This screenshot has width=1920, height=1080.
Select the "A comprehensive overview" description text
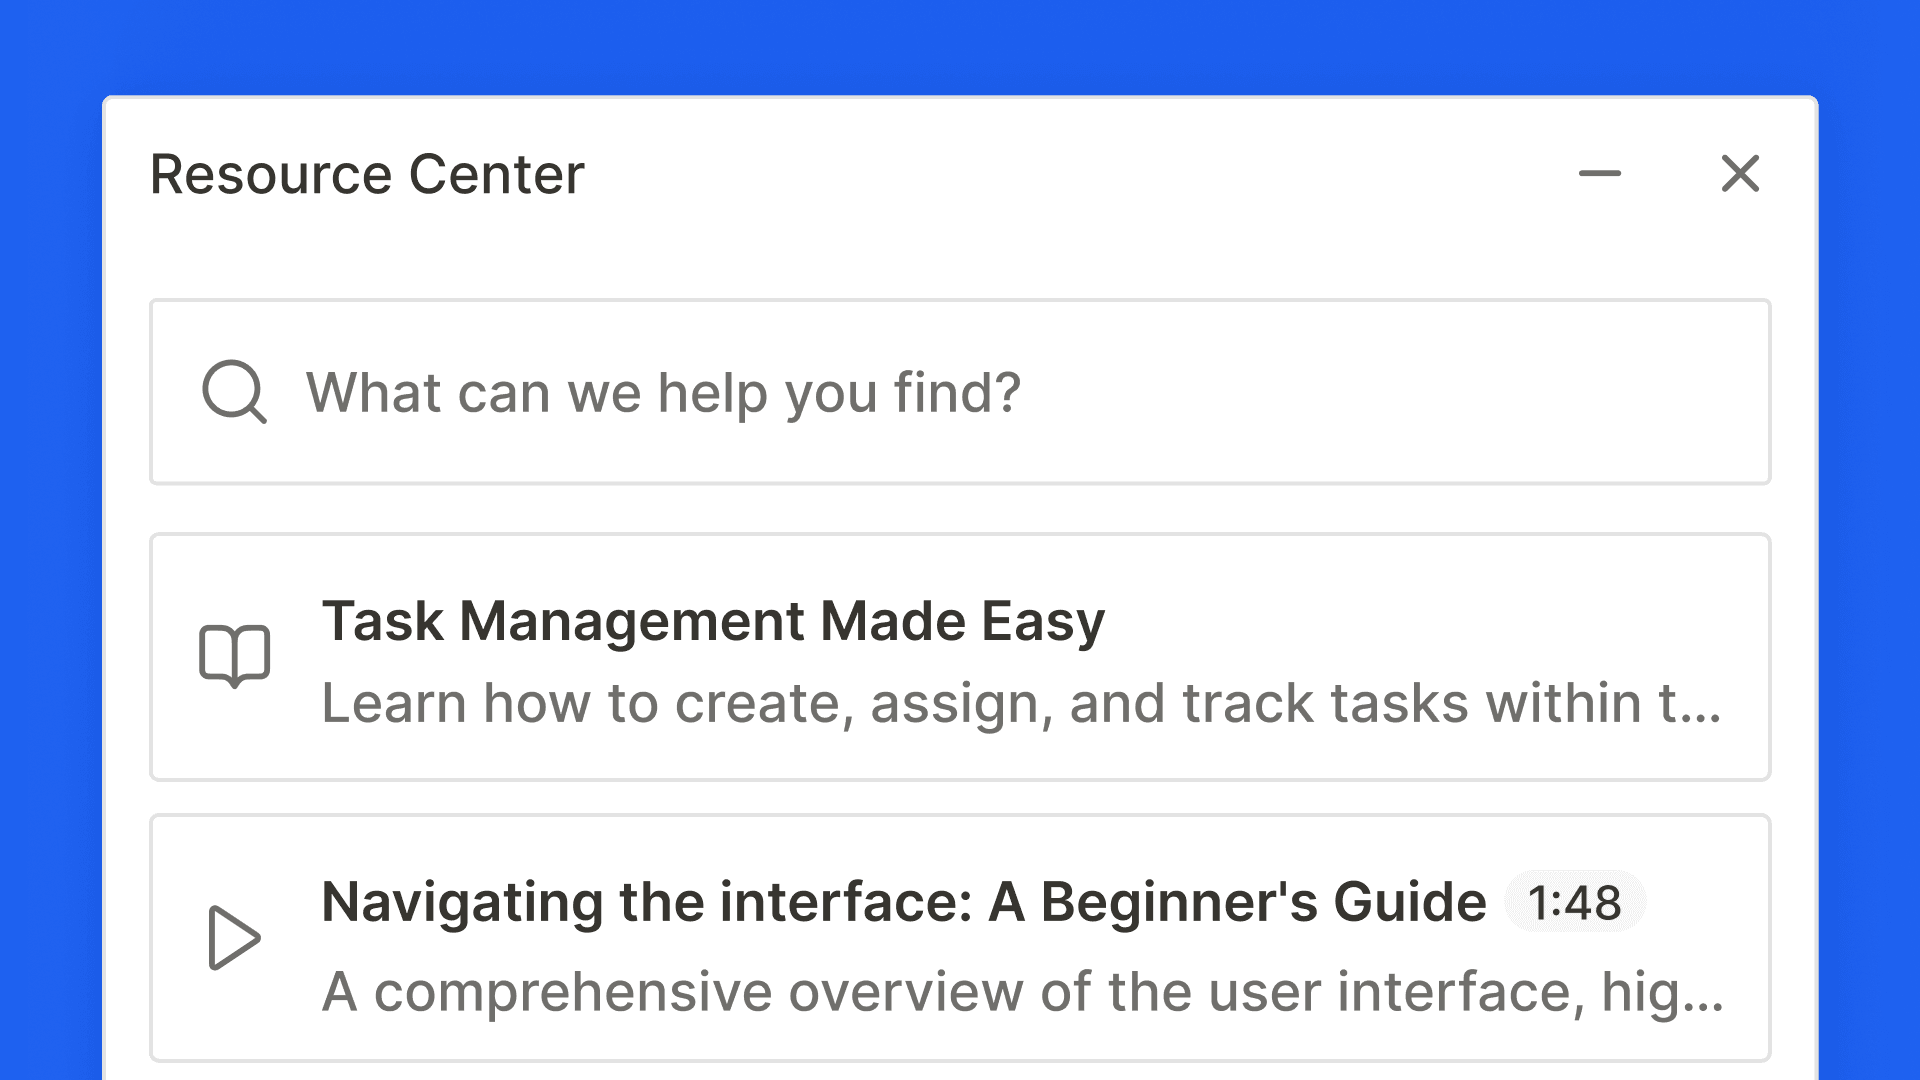1020,992
